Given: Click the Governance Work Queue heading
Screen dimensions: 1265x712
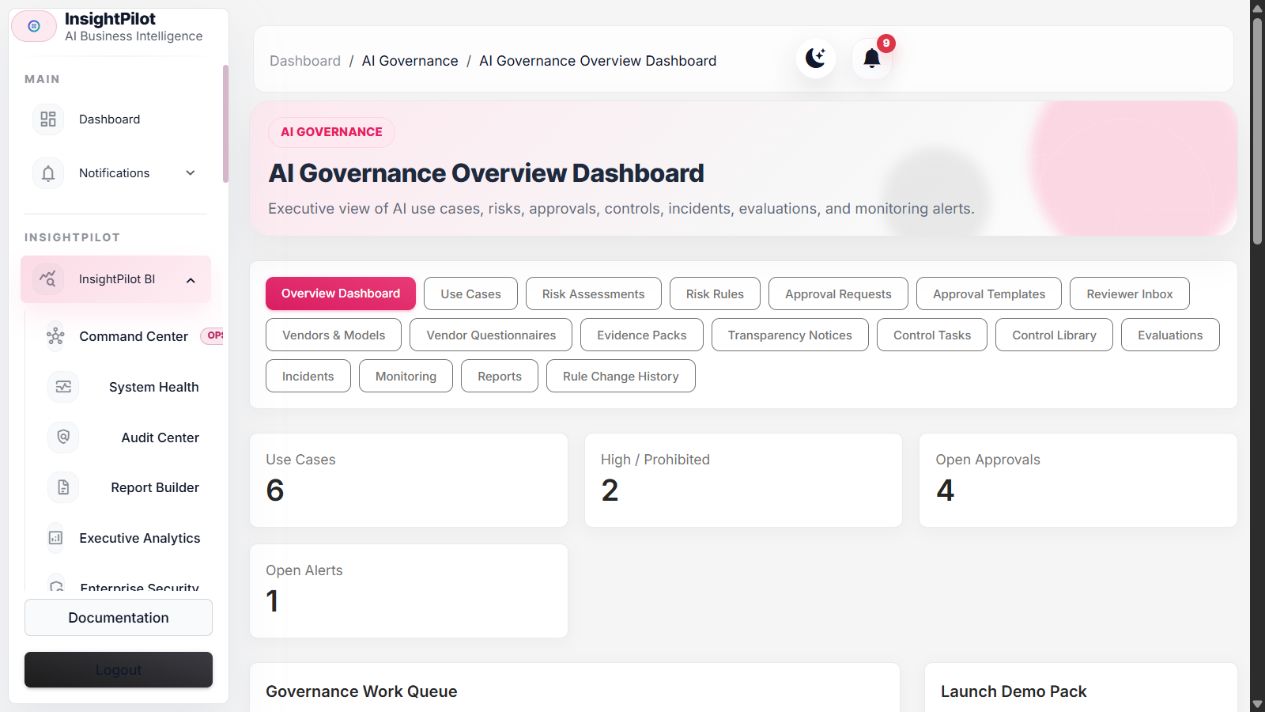Looking at the screenshot, I should (x=361, y=691).
